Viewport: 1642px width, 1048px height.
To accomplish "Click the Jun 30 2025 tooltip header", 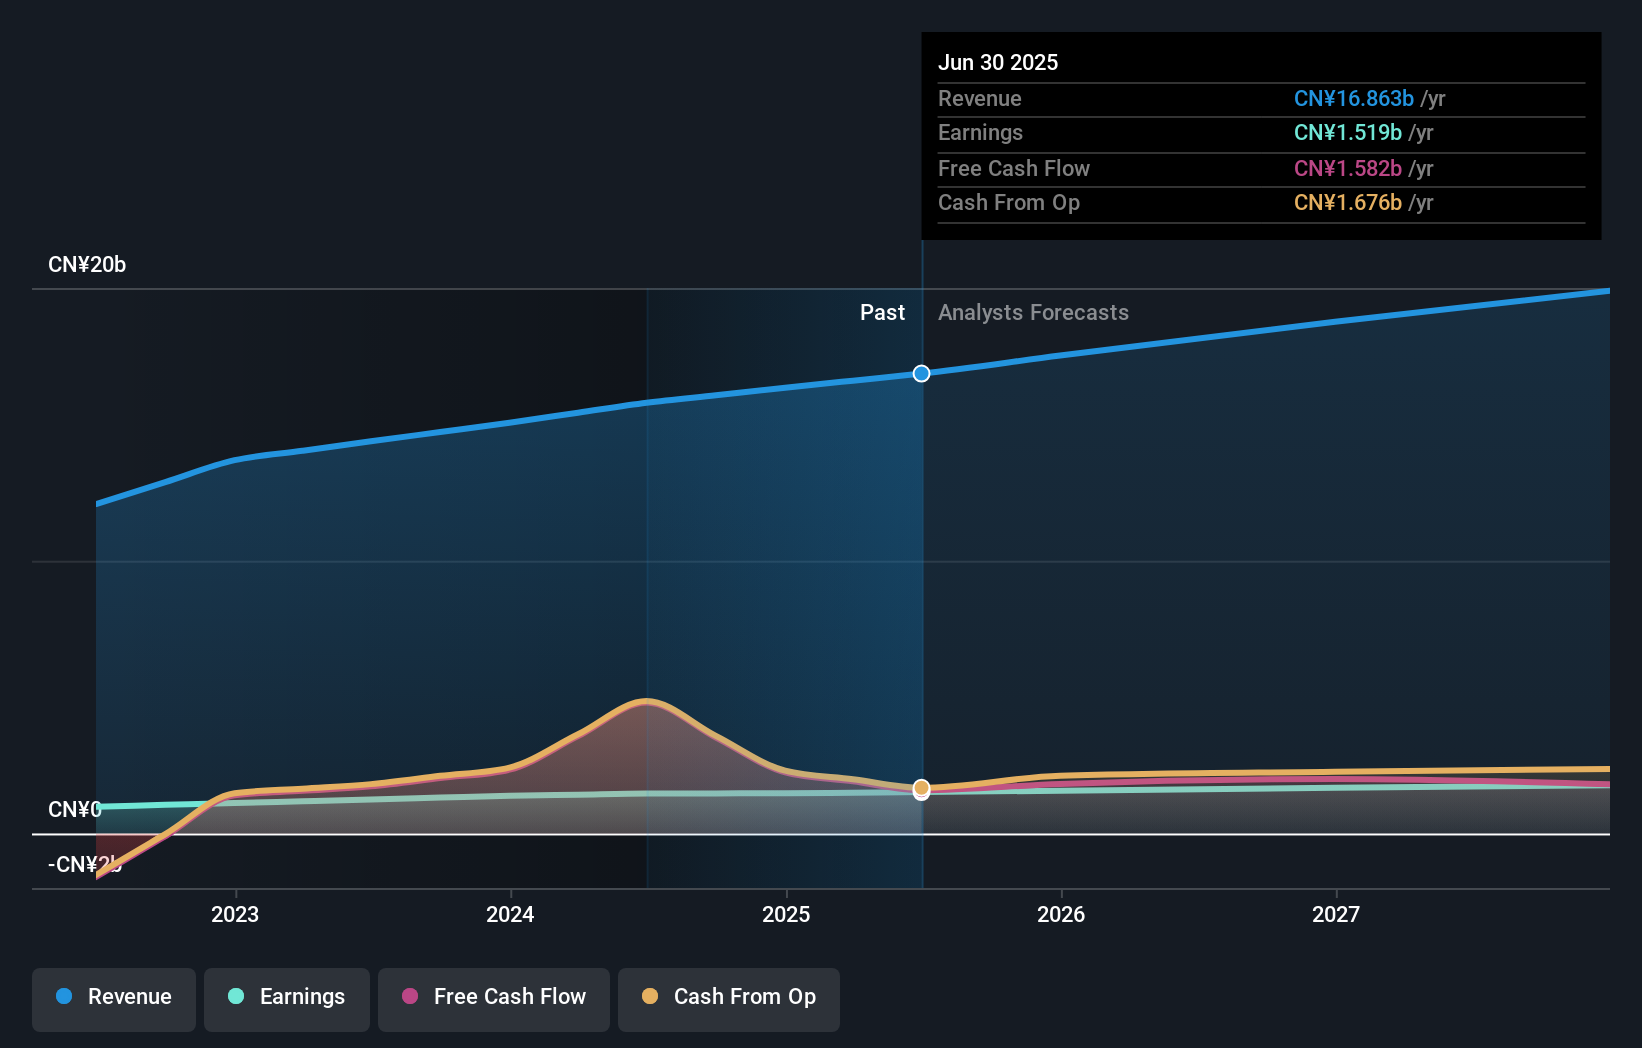I will pos(998,62).
